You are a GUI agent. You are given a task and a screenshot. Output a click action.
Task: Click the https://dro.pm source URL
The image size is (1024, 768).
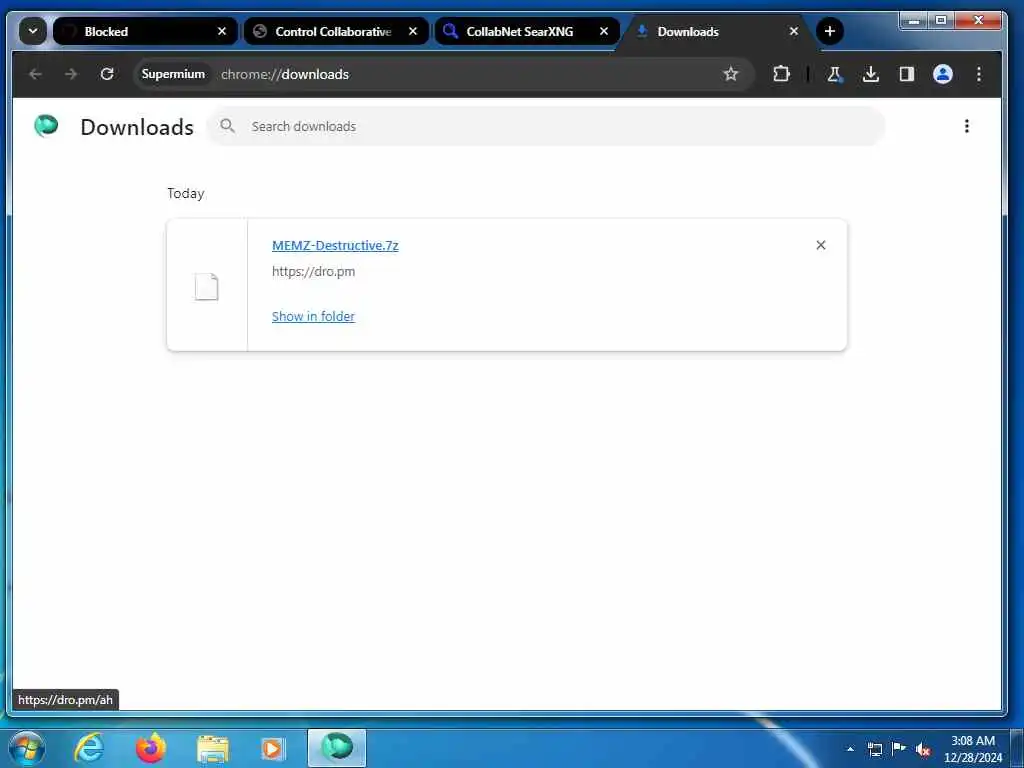pyautogui.click(x=313, y=272)
